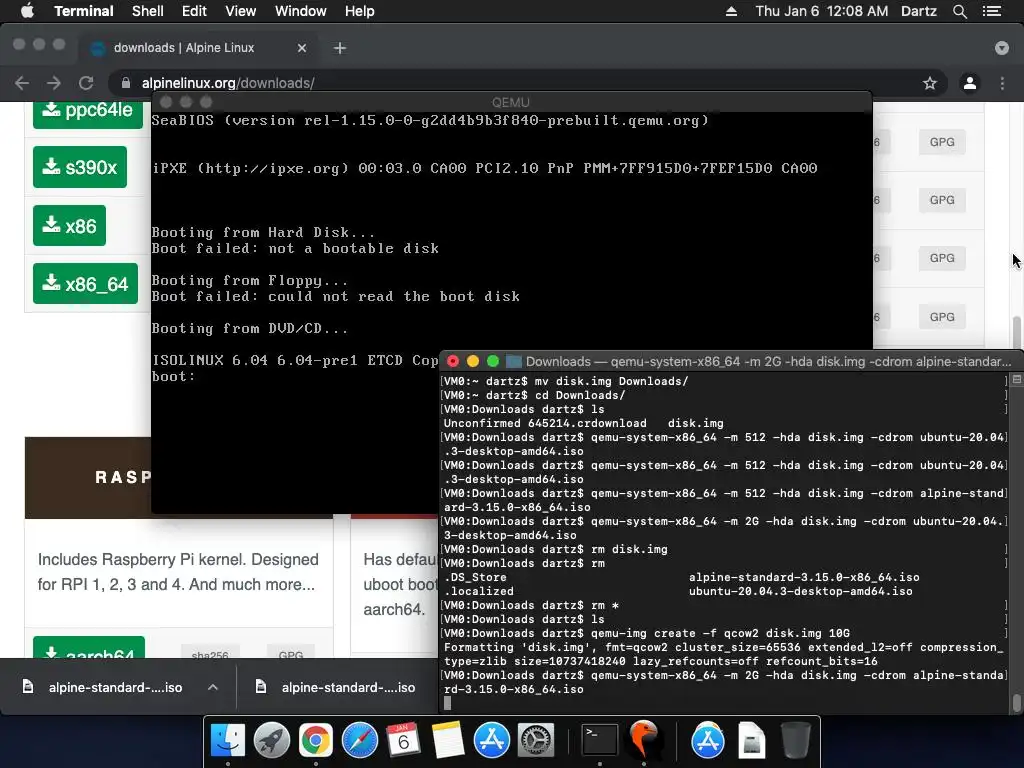Open the Applications folder in Dock
The width and height of the screenshot is (1024, 768).
click(x=707, y=741)
